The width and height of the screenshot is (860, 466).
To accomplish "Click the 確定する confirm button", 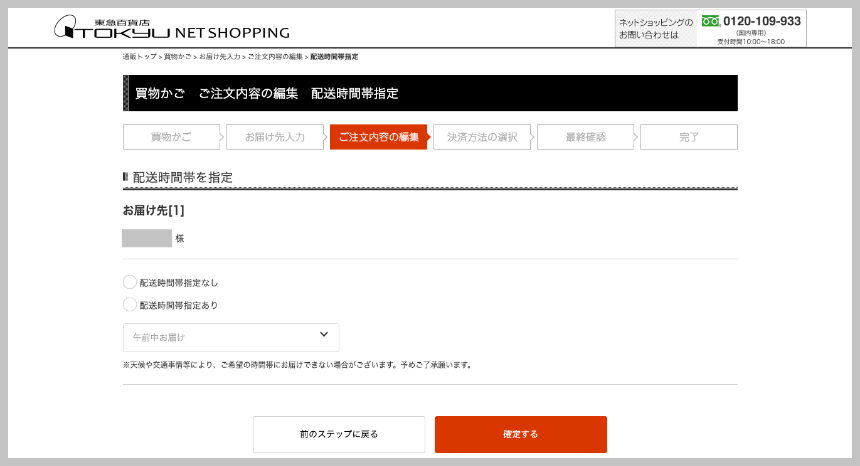I will (520, 434).
